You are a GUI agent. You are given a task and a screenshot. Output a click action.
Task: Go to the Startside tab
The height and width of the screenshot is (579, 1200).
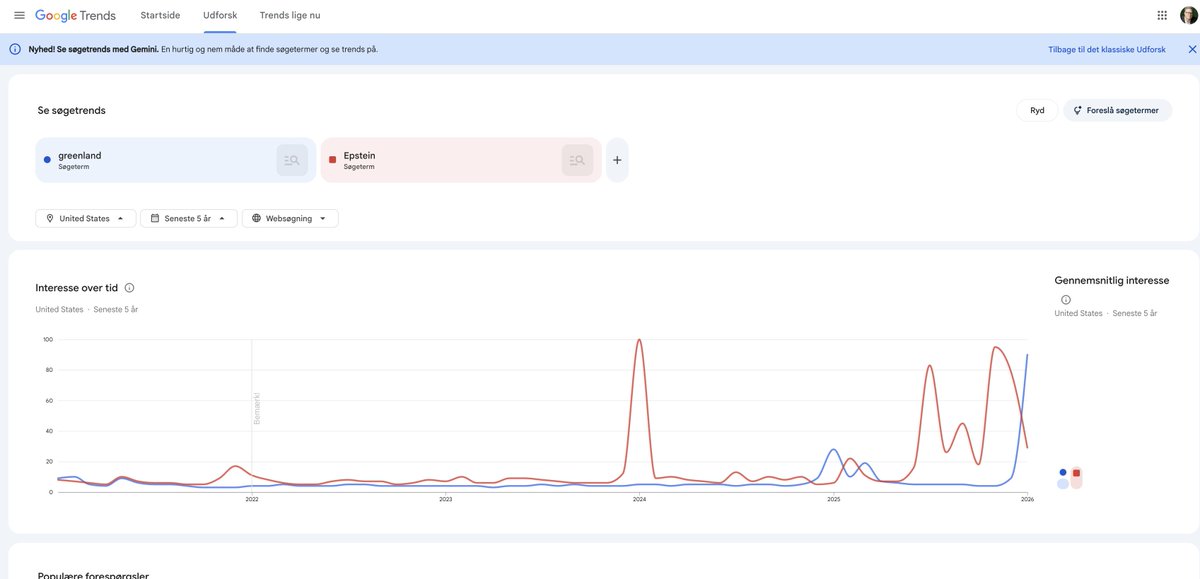[160, 15]
